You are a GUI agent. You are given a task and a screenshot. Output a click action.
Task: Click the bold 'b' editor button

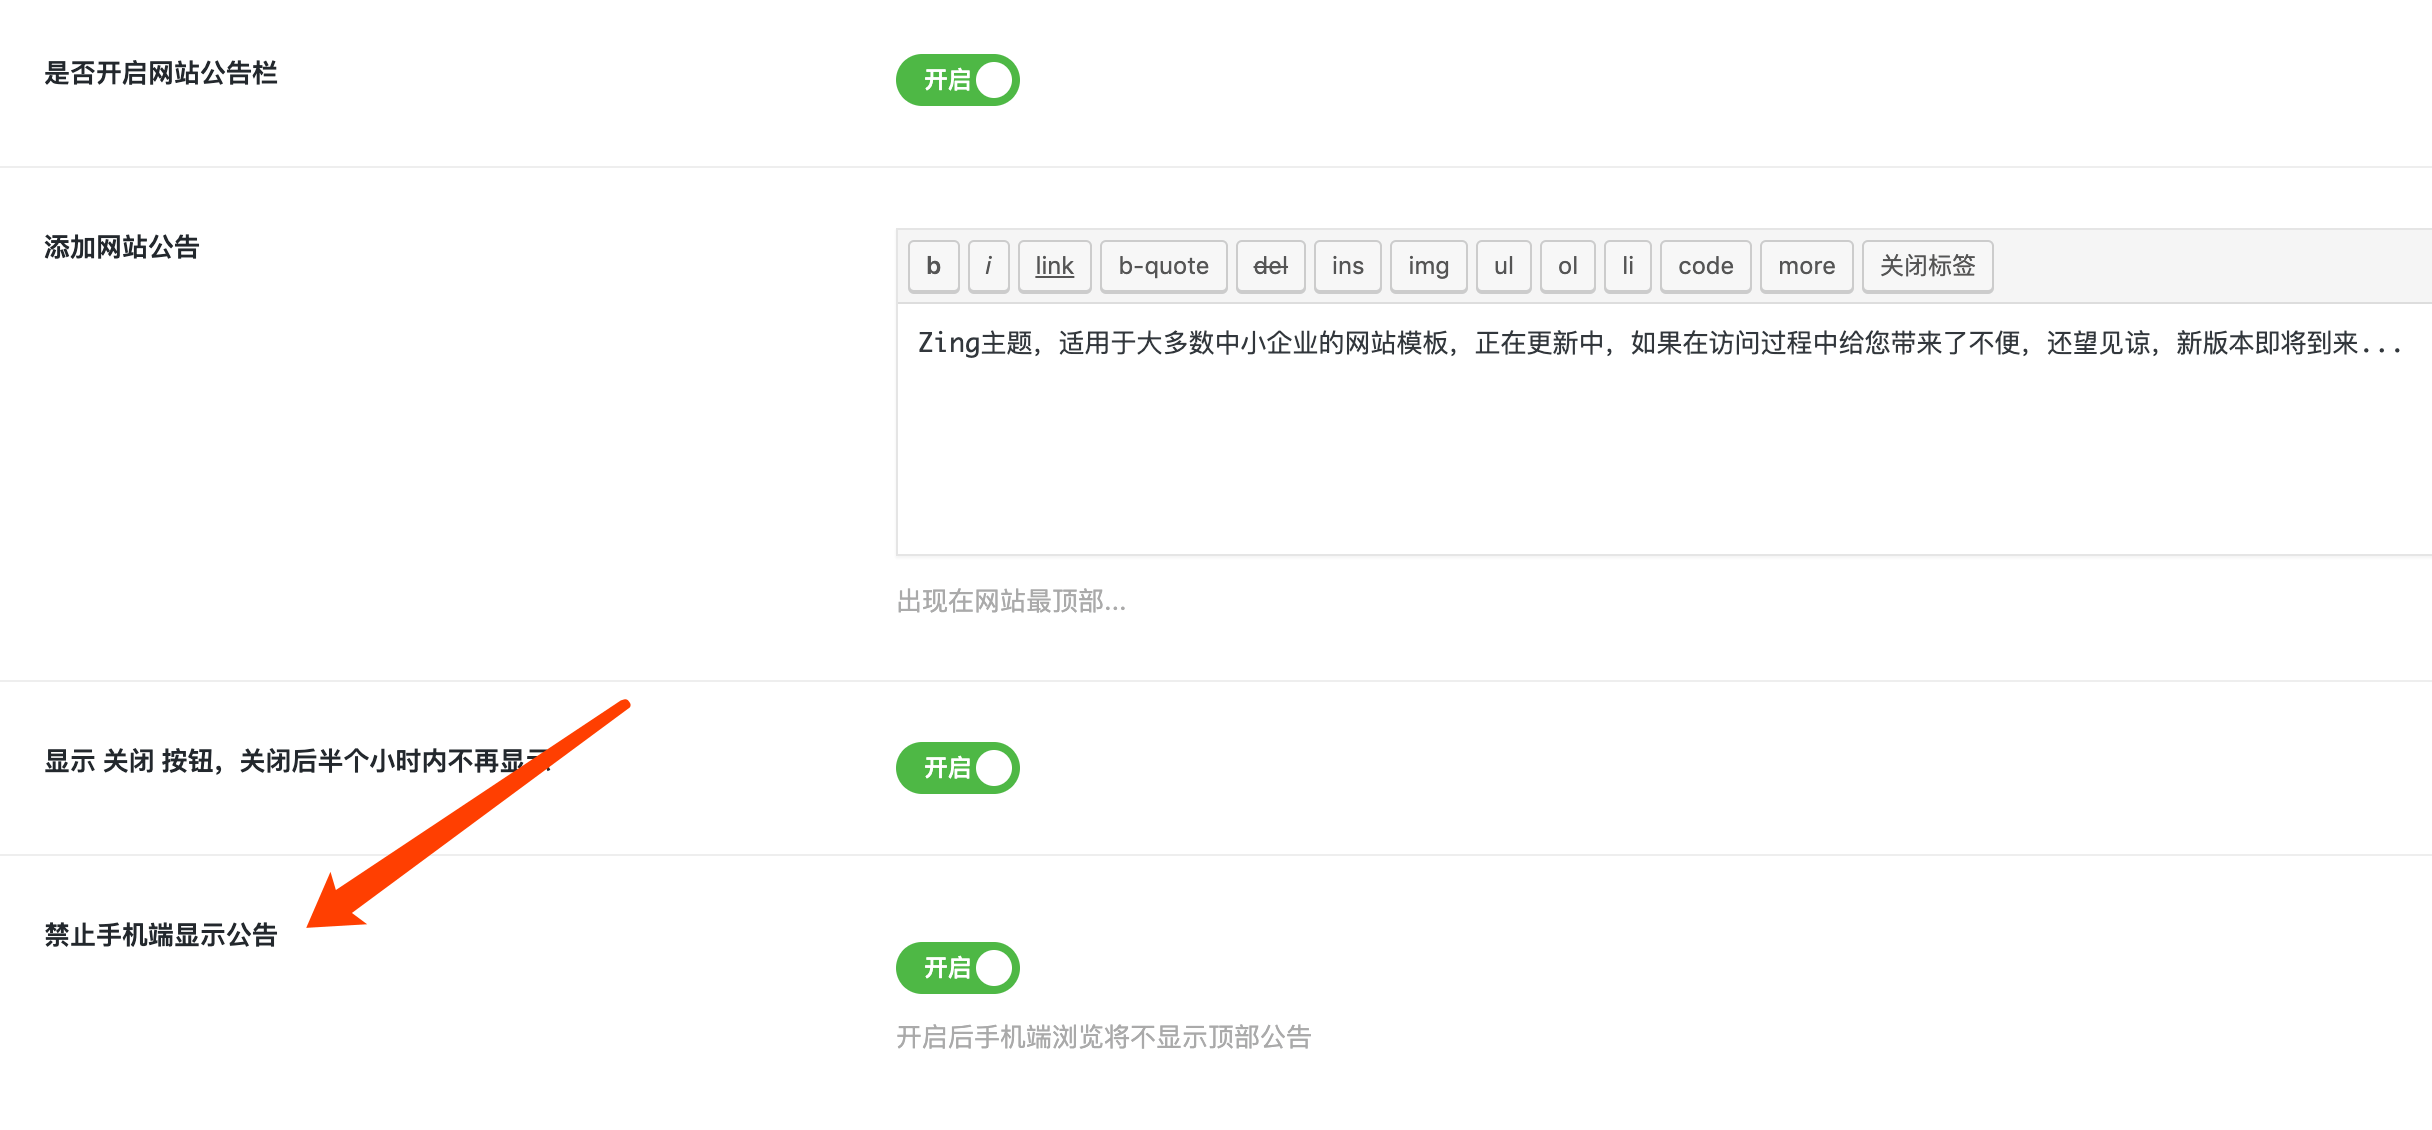pos(933,266)
